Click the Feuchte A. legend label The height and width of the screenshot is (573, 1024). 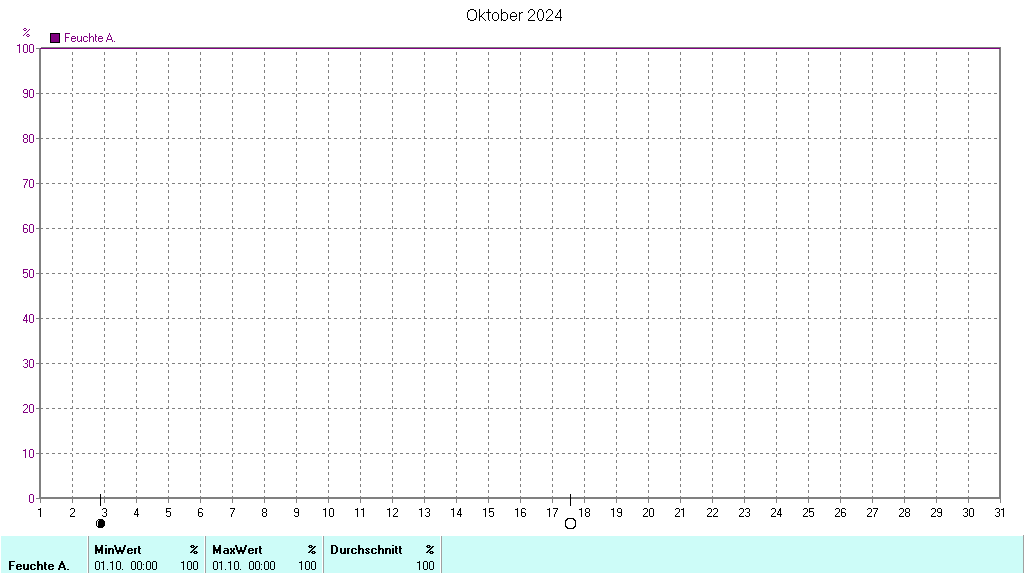click(x=89, y=38)
